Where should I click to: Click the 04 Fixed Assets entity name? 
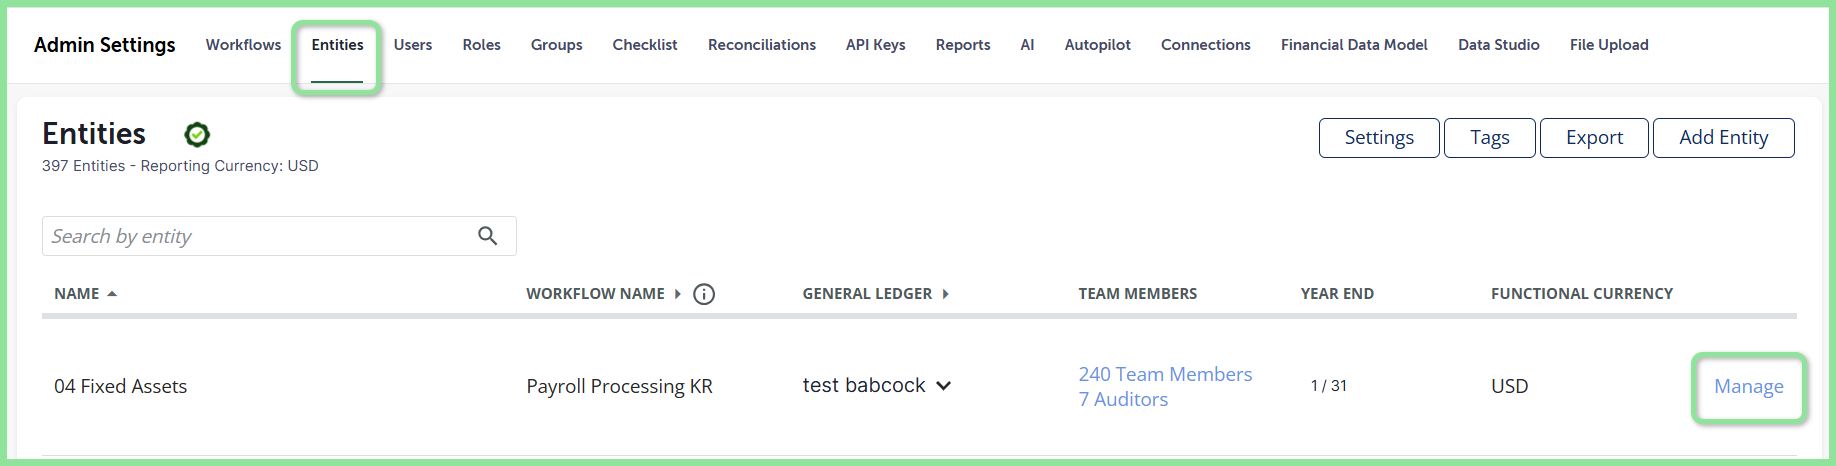(121, 386)
